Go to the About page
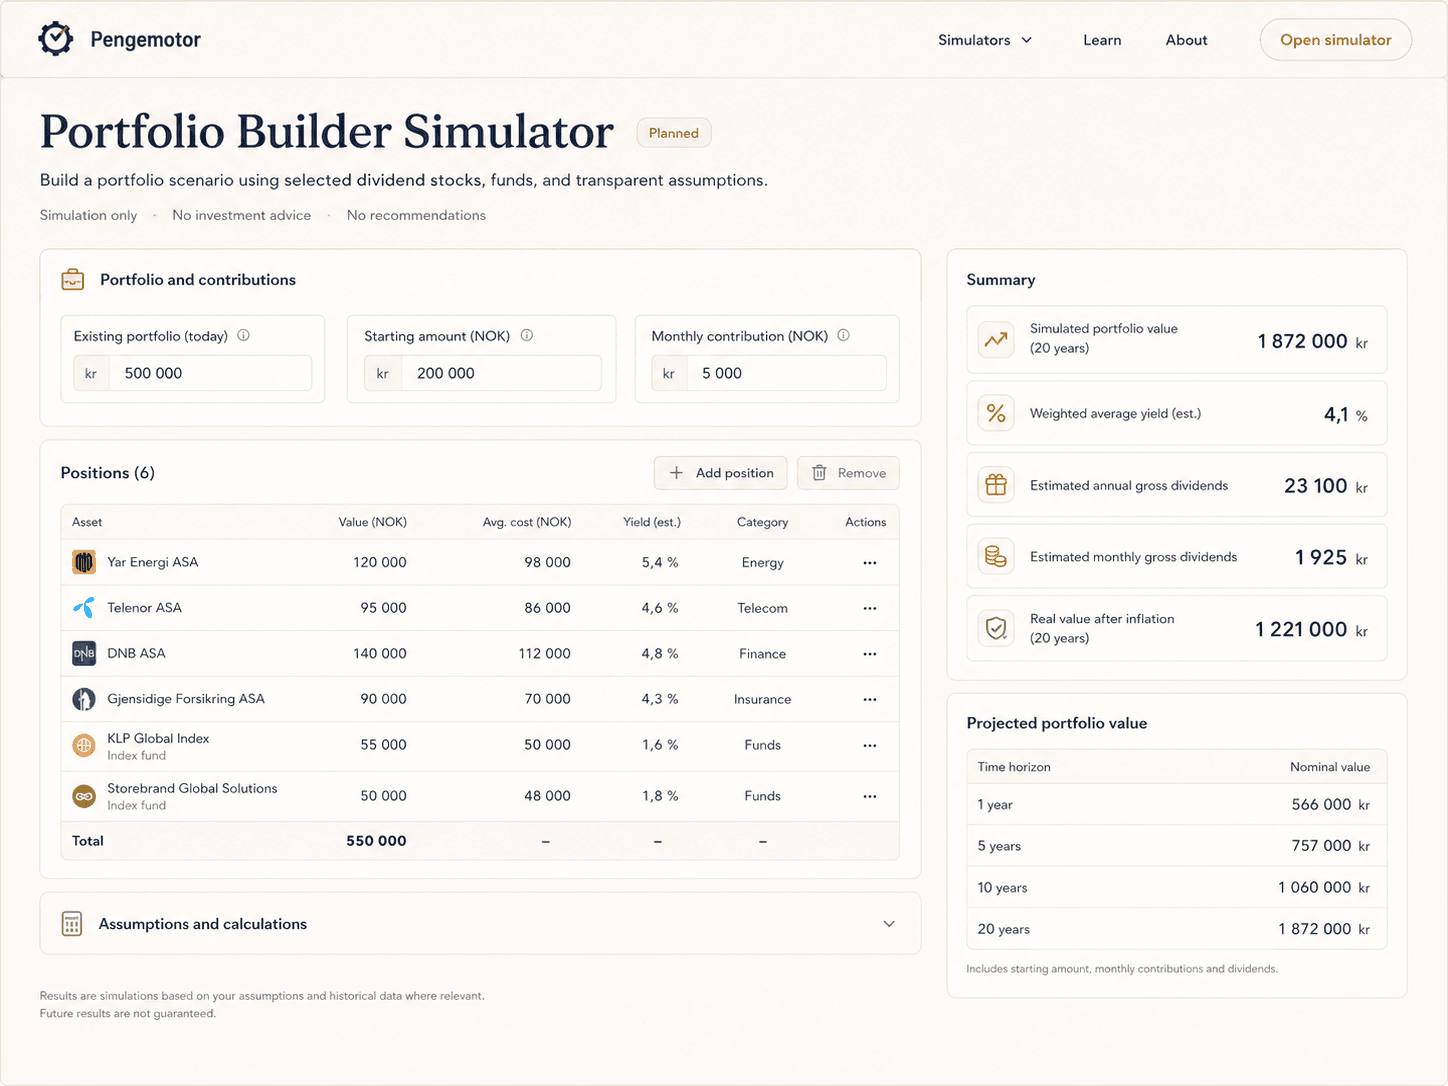1448x1086 pixels. [1186, 40]
